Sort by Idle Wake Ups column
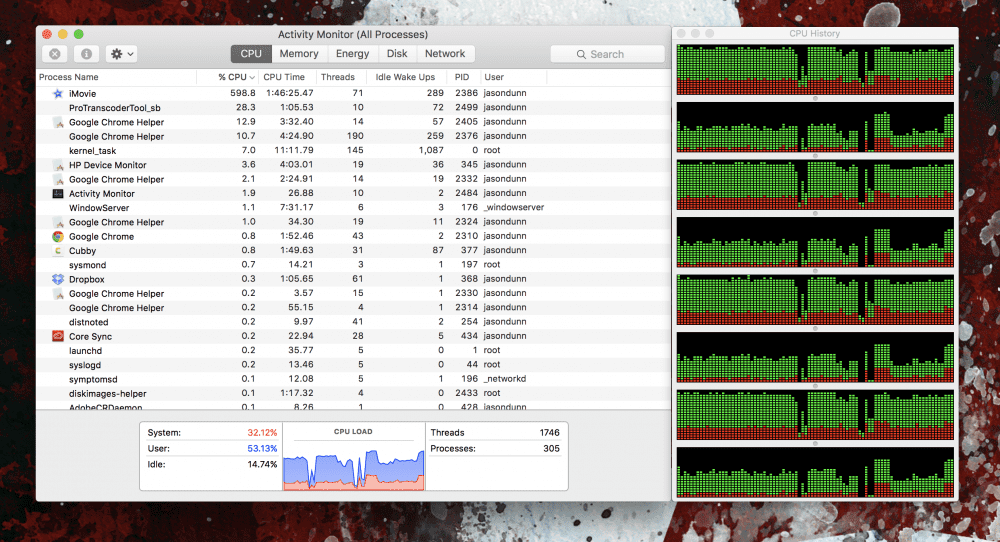The width and height of the screenshot is (1000, 542). pos(405,77)
